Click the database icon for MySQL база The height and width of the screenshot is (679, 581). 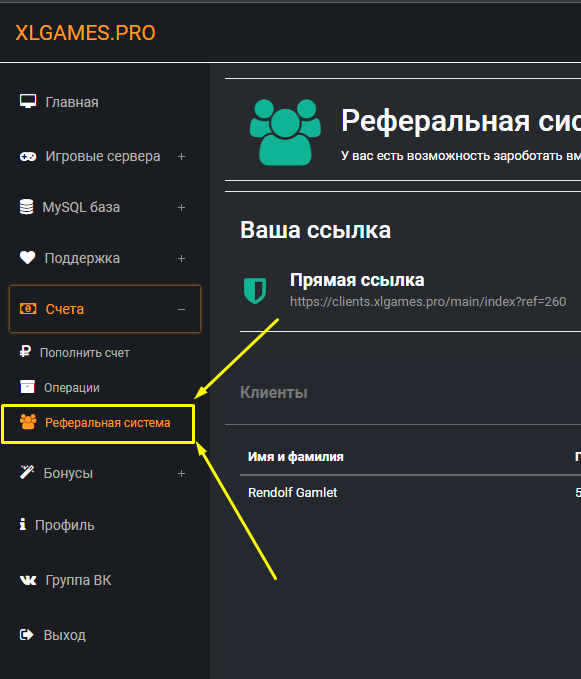(26, 207)
